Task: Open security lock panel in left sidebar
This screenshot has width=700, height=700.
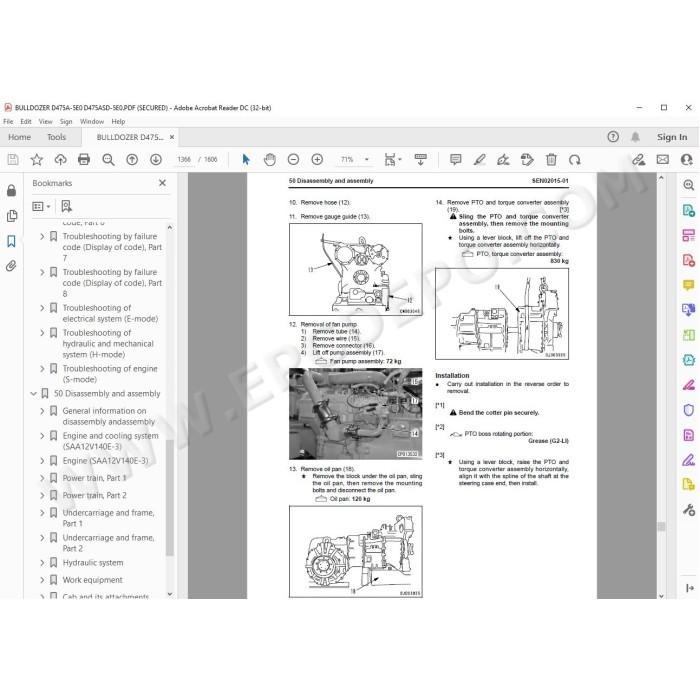Action: pos(12,191)
